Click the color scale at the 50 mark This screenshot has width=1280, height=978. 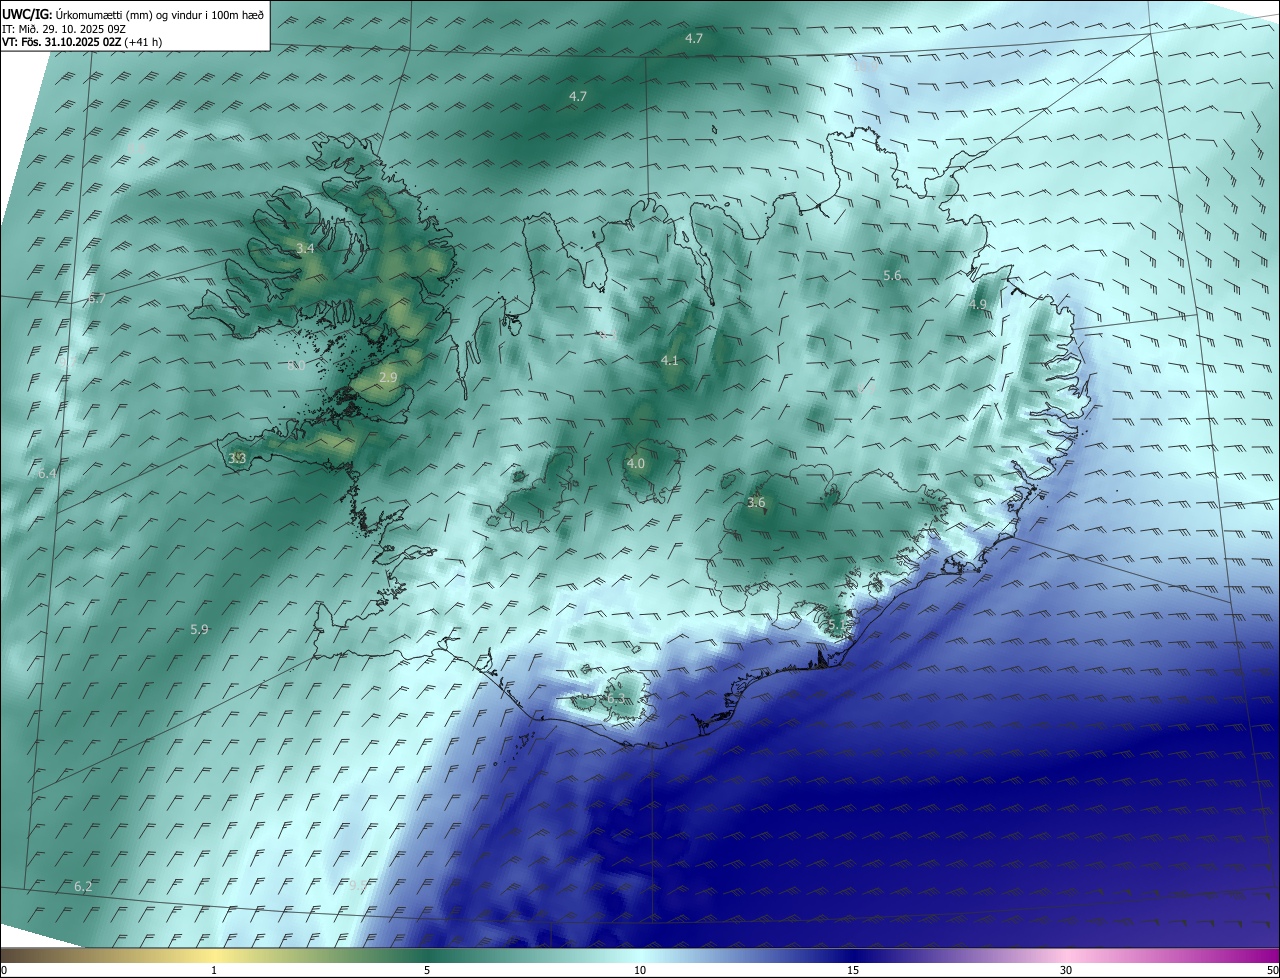pyautogui.click(x=1273, y=970)
